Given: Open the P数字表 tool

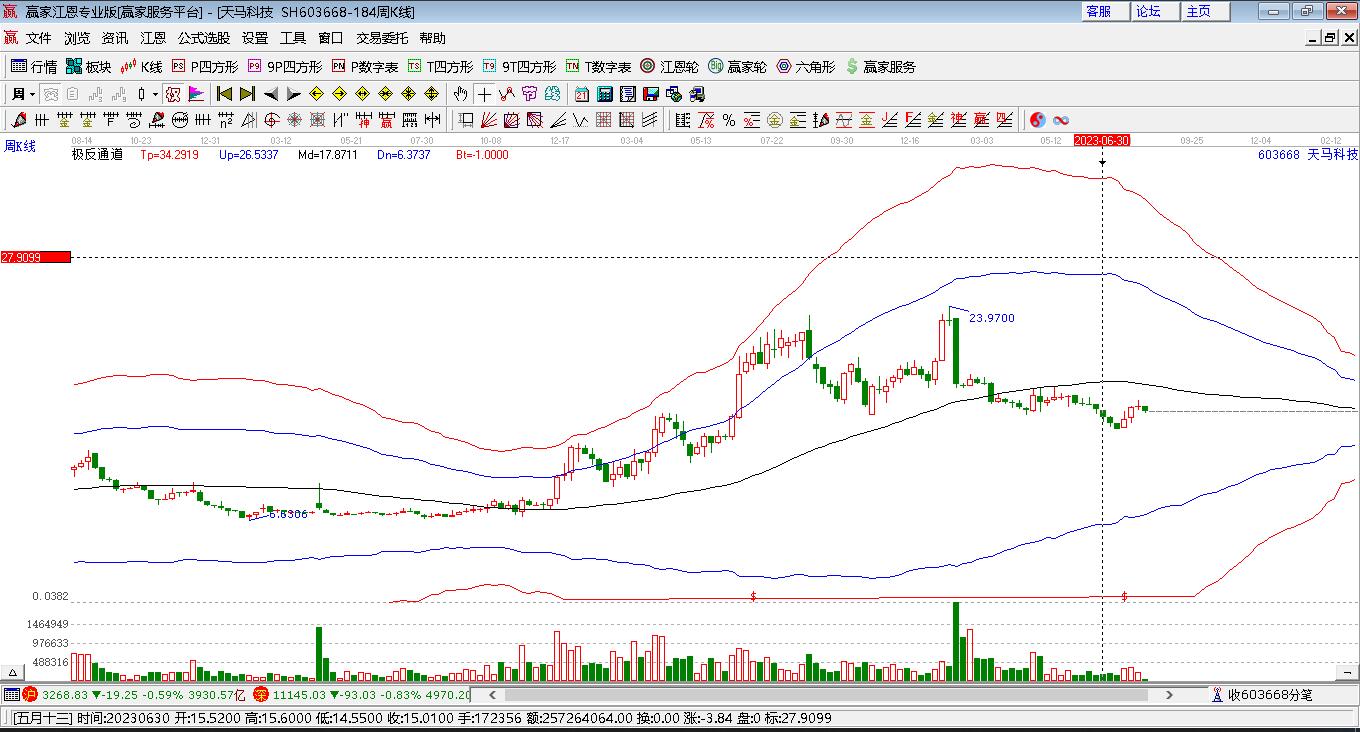Looking at the screenshot, I should click(365, 67).
